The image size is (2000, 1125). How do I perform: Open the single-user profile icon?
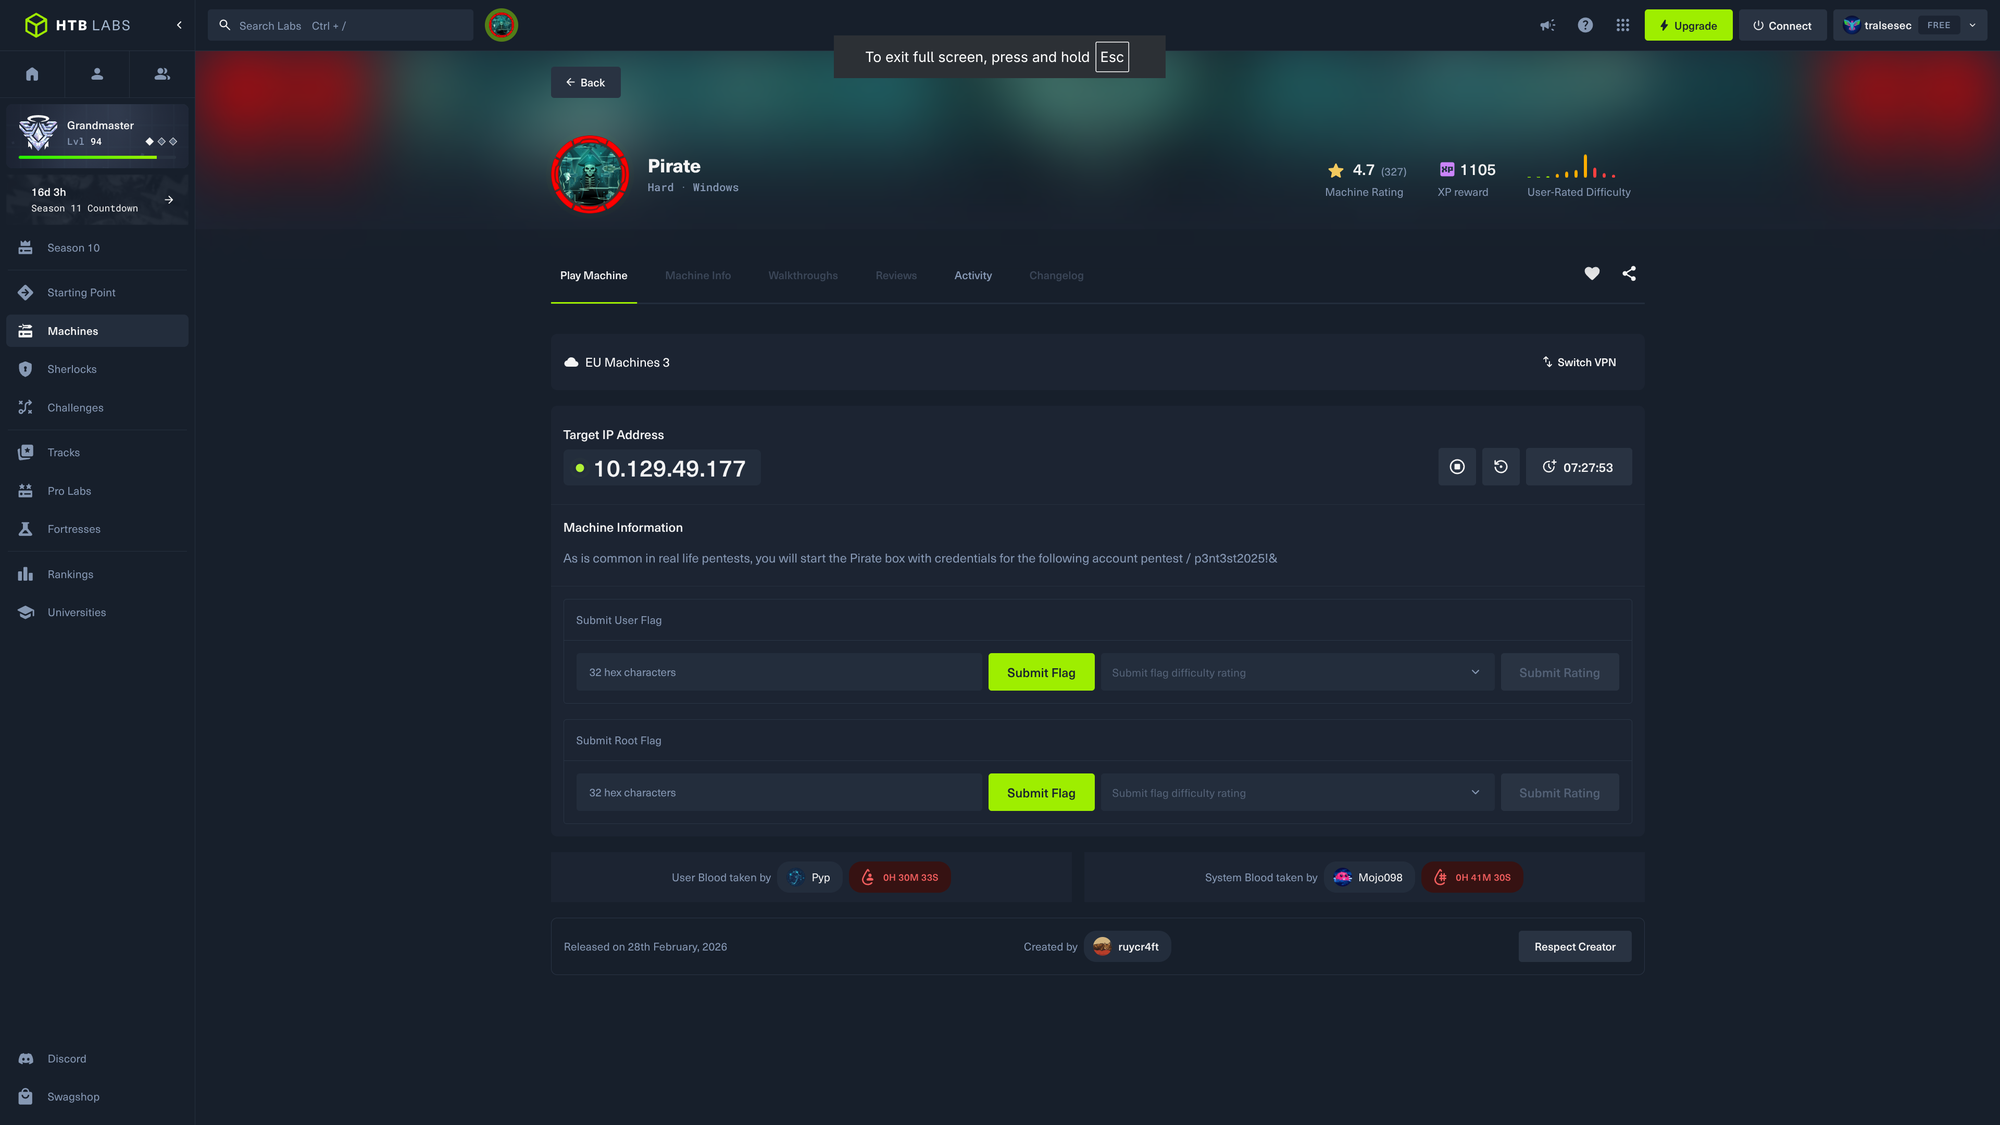click(x=97, y=74)
